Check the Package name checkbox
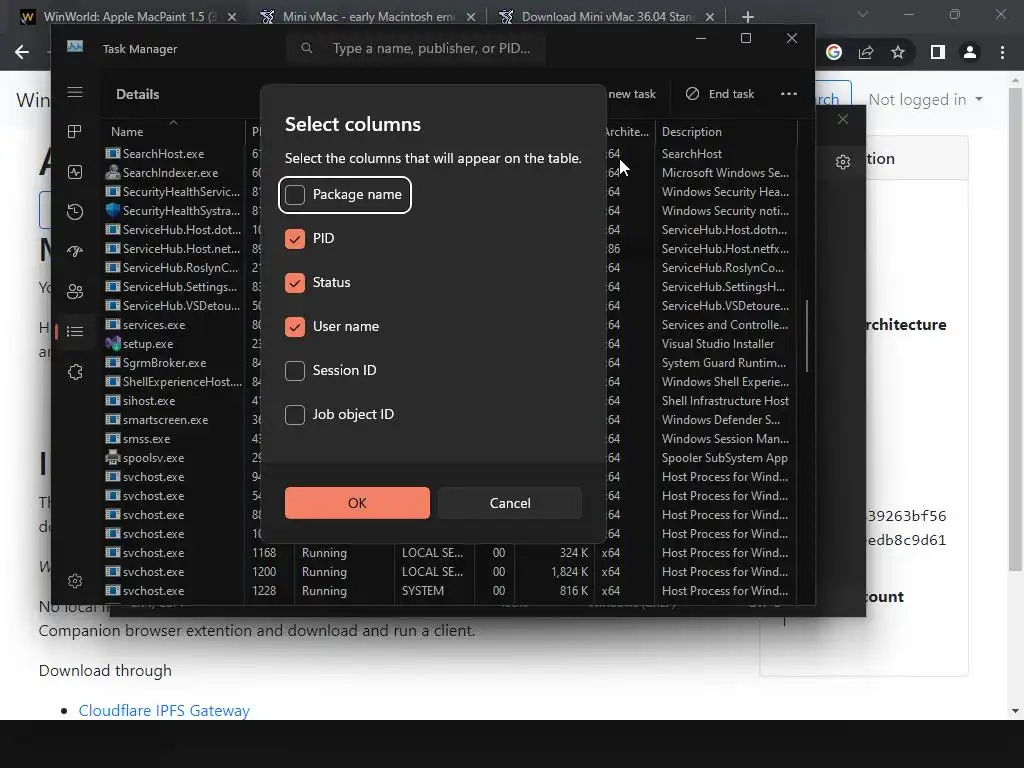 tap(295, 195)
